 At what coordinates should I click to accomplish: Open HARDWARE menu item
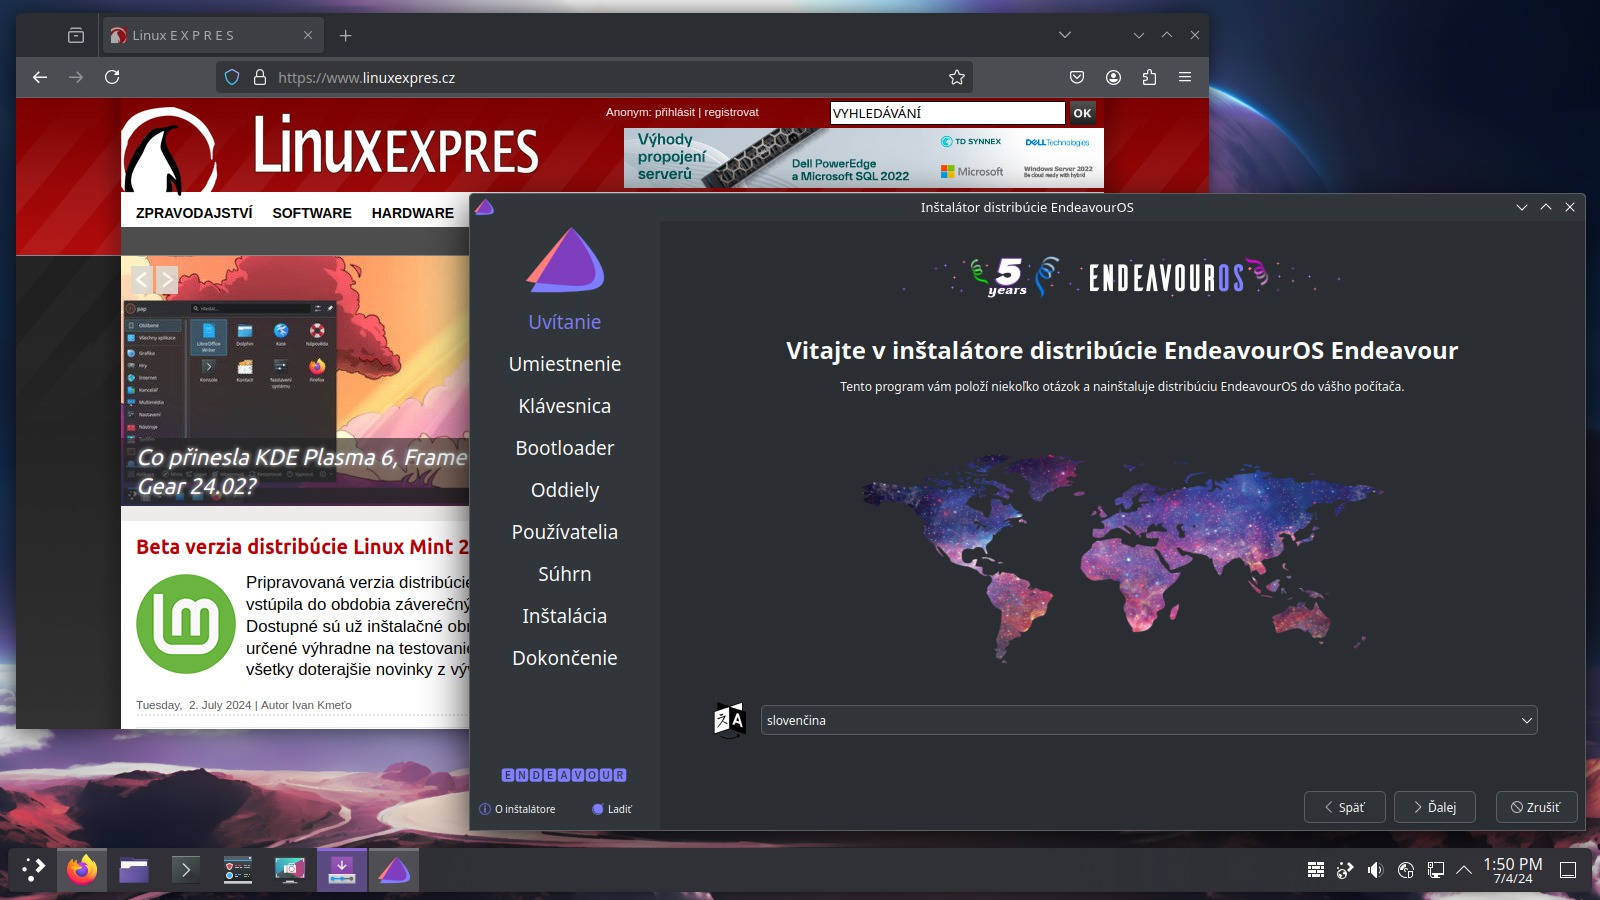(413, 213)
